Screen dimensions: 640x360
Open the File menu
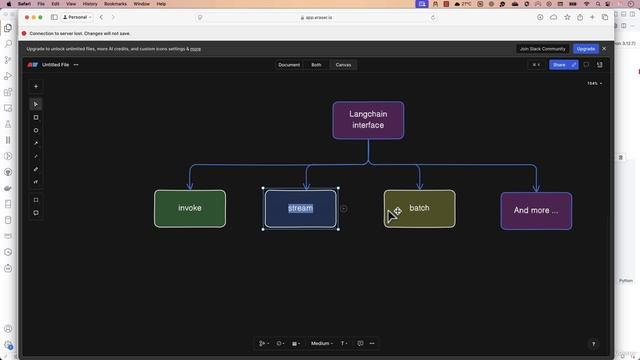[41, 4]
